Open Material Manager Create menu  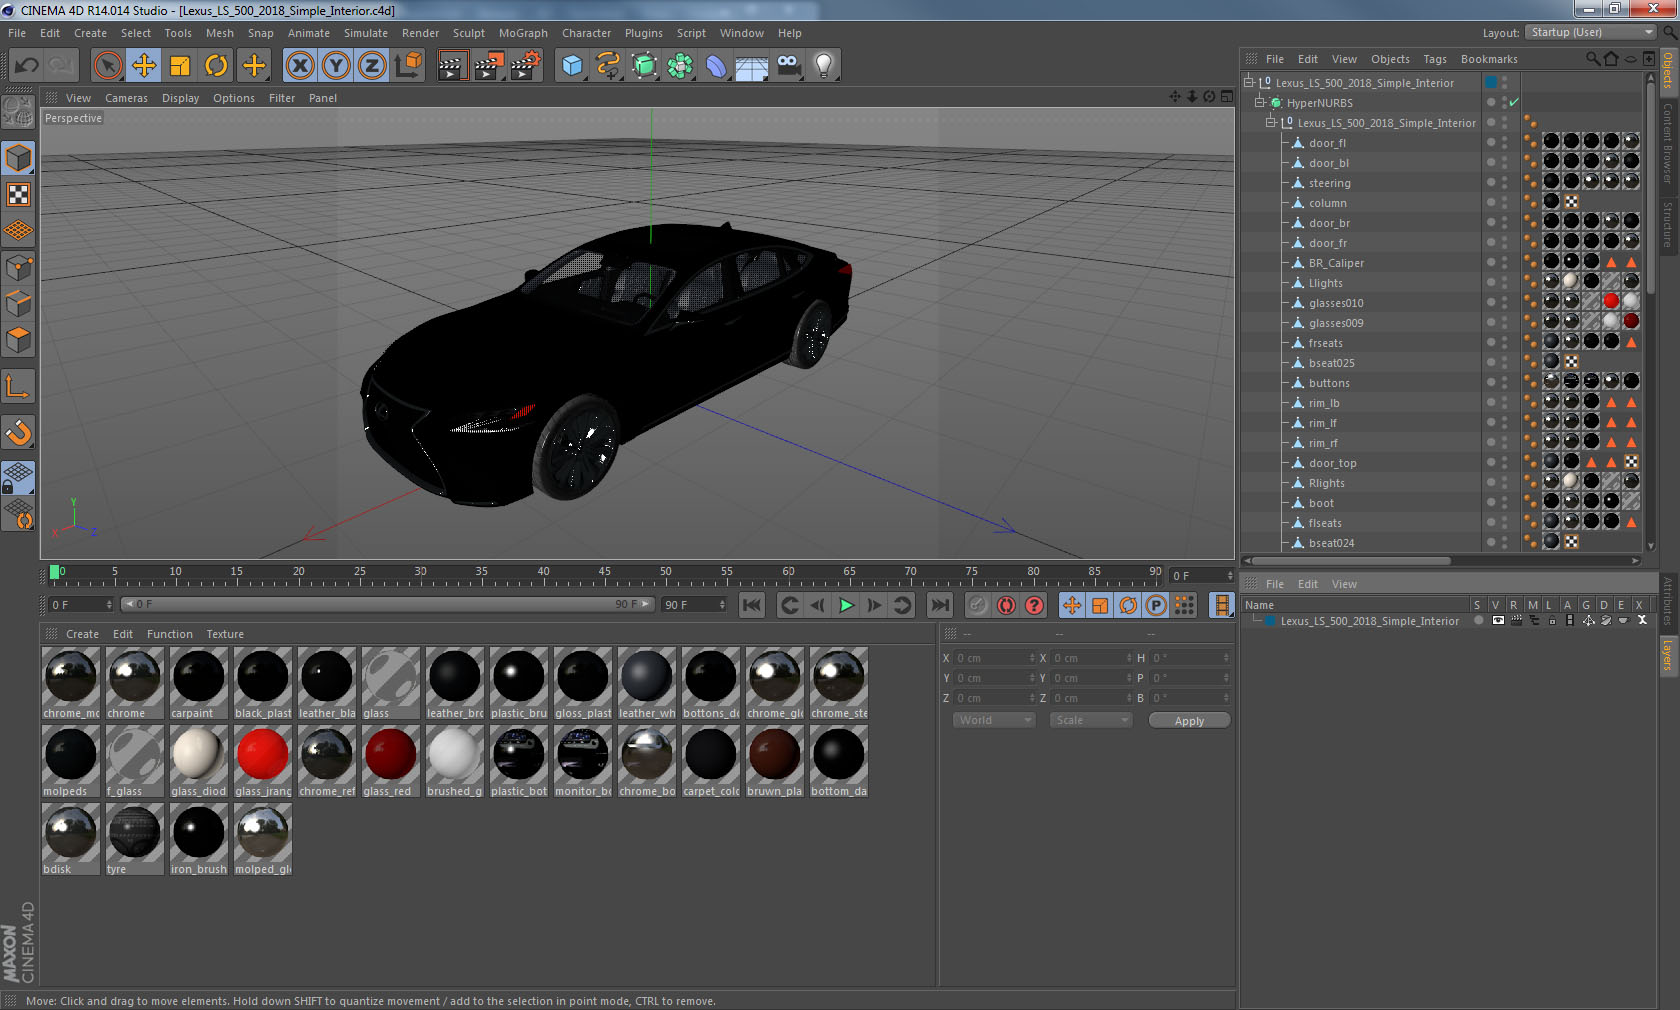pyautogui.click(x=82, y=634)
